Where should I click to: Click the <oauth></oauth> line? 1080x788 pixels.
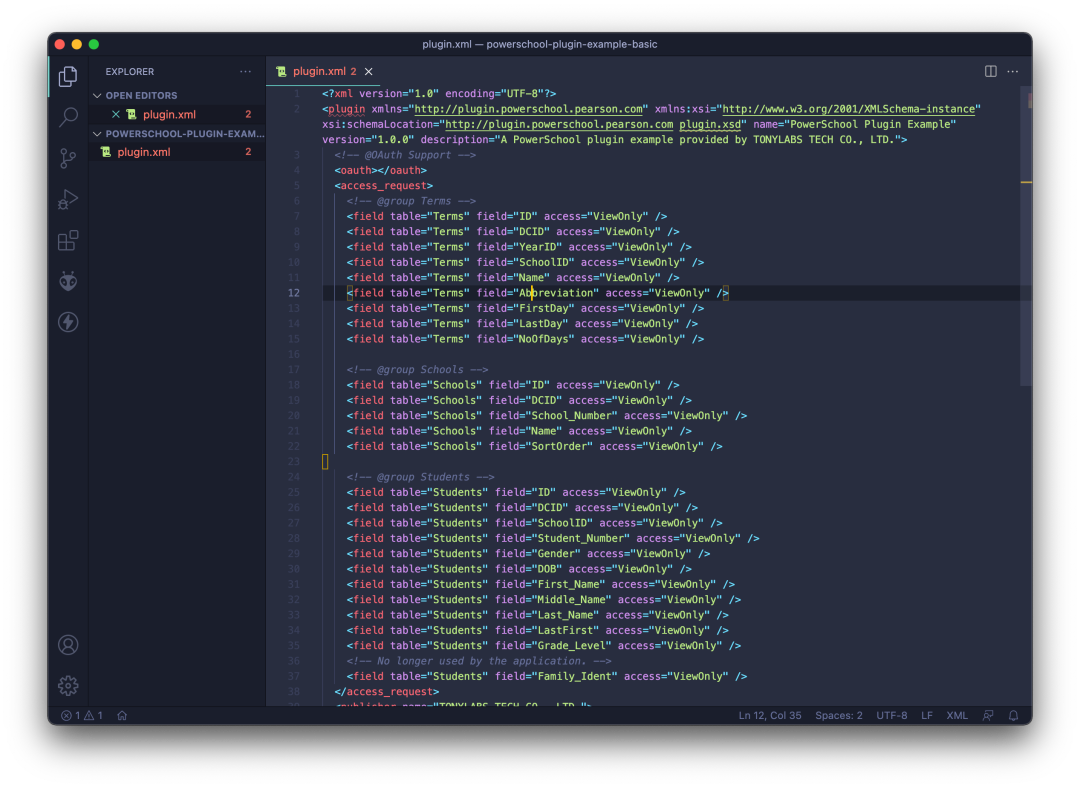click(x=380, y=170)
